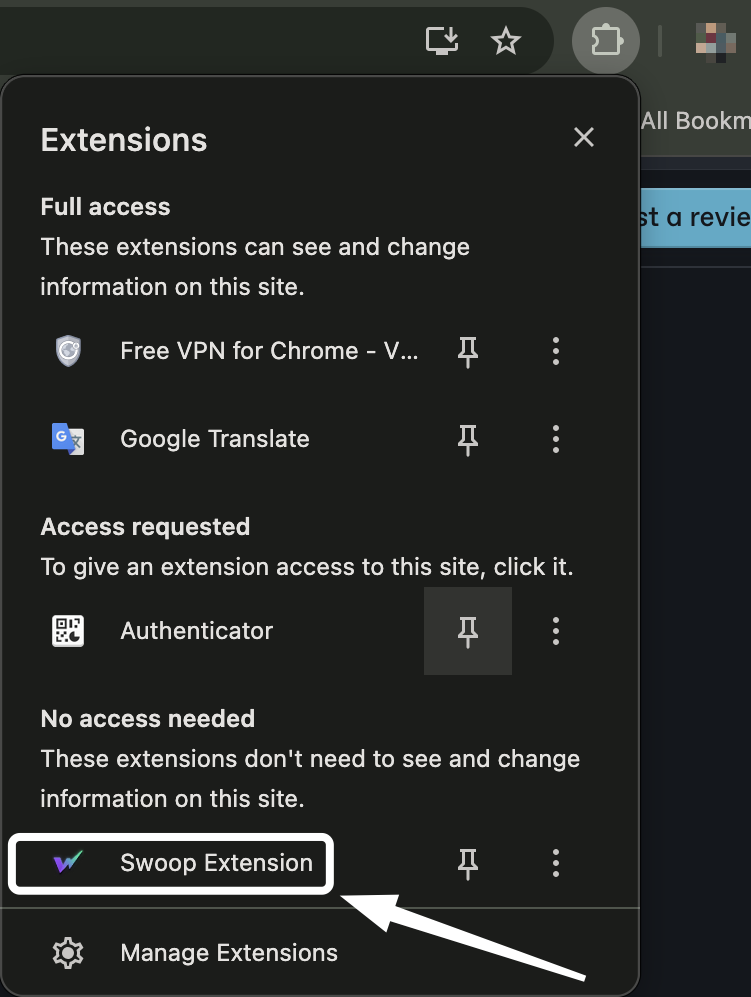The height and width of the screenshot is (997, 751).
Task: Toggle pin for Swoop Extension
Action: tap(468, 863)
